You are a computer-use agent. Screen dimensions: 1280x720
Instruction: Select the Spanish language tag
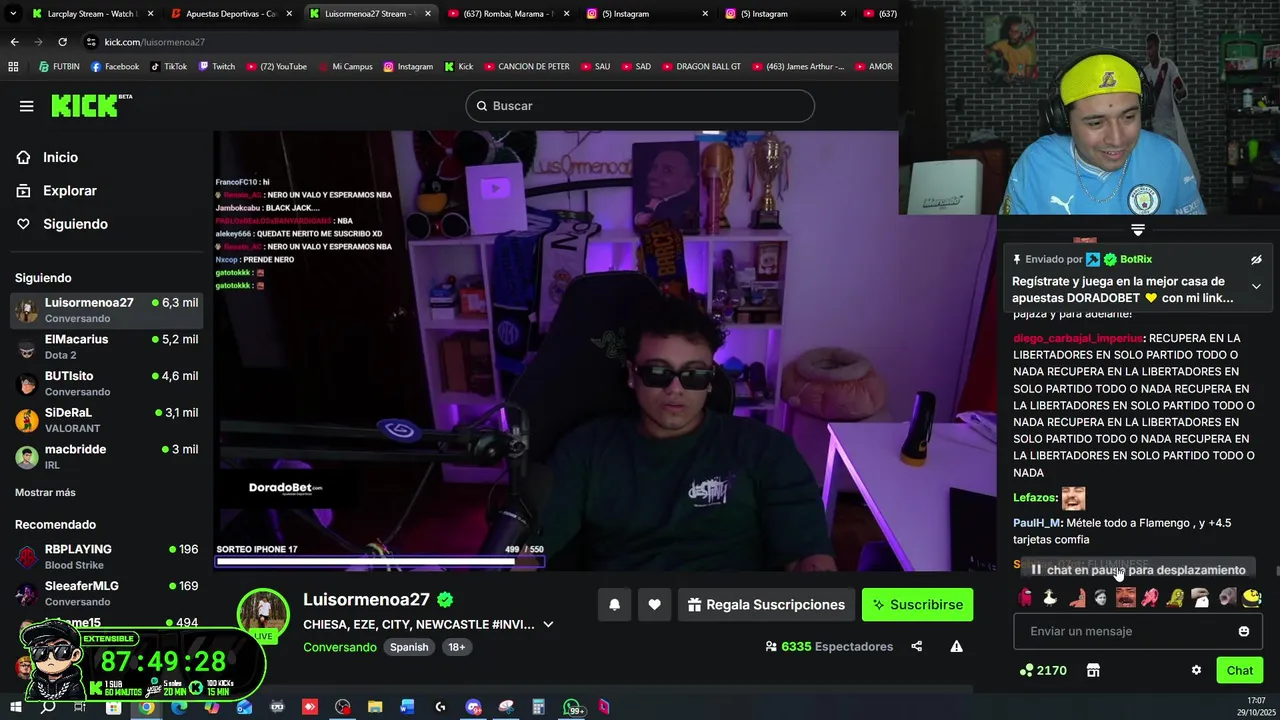tap(409, 647)
